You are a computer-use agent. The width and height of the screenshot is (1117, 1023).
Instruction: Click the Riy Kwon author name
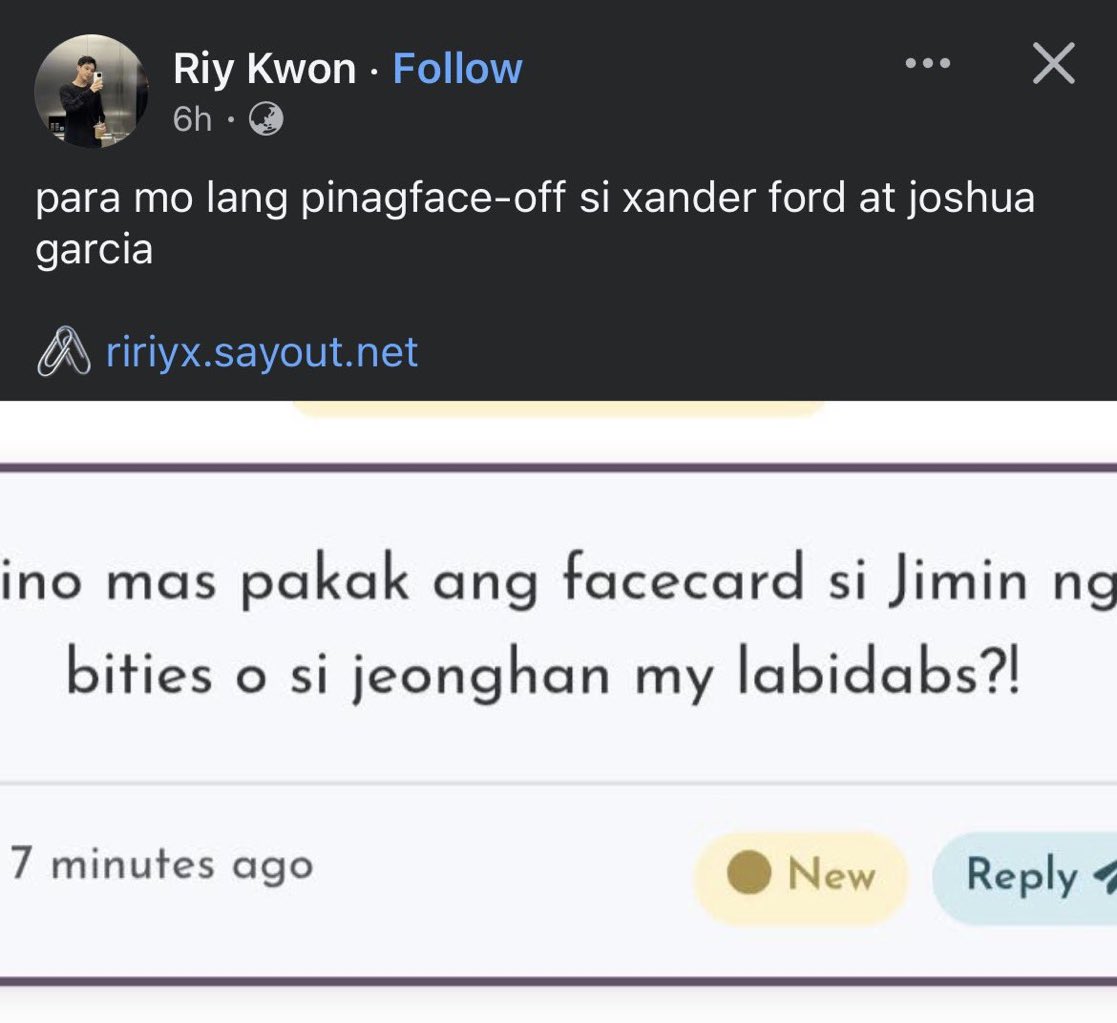pyautogui.click(x=264, y=69)
